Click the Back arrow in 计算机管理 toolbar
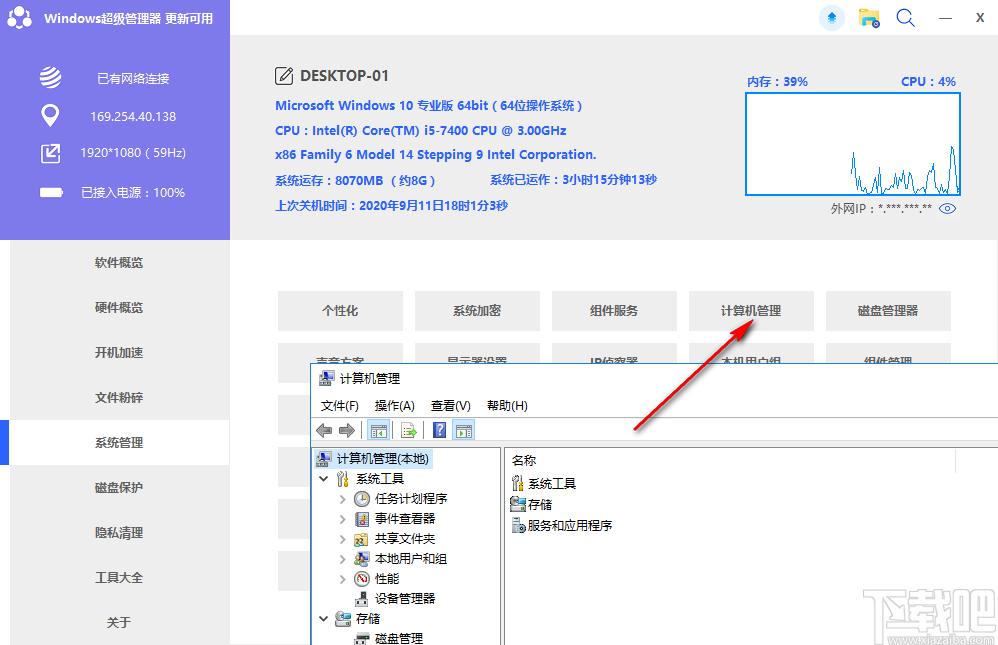The width and height of the screenshot is (998, 645). pyautogui.click(x=324, y=431)
